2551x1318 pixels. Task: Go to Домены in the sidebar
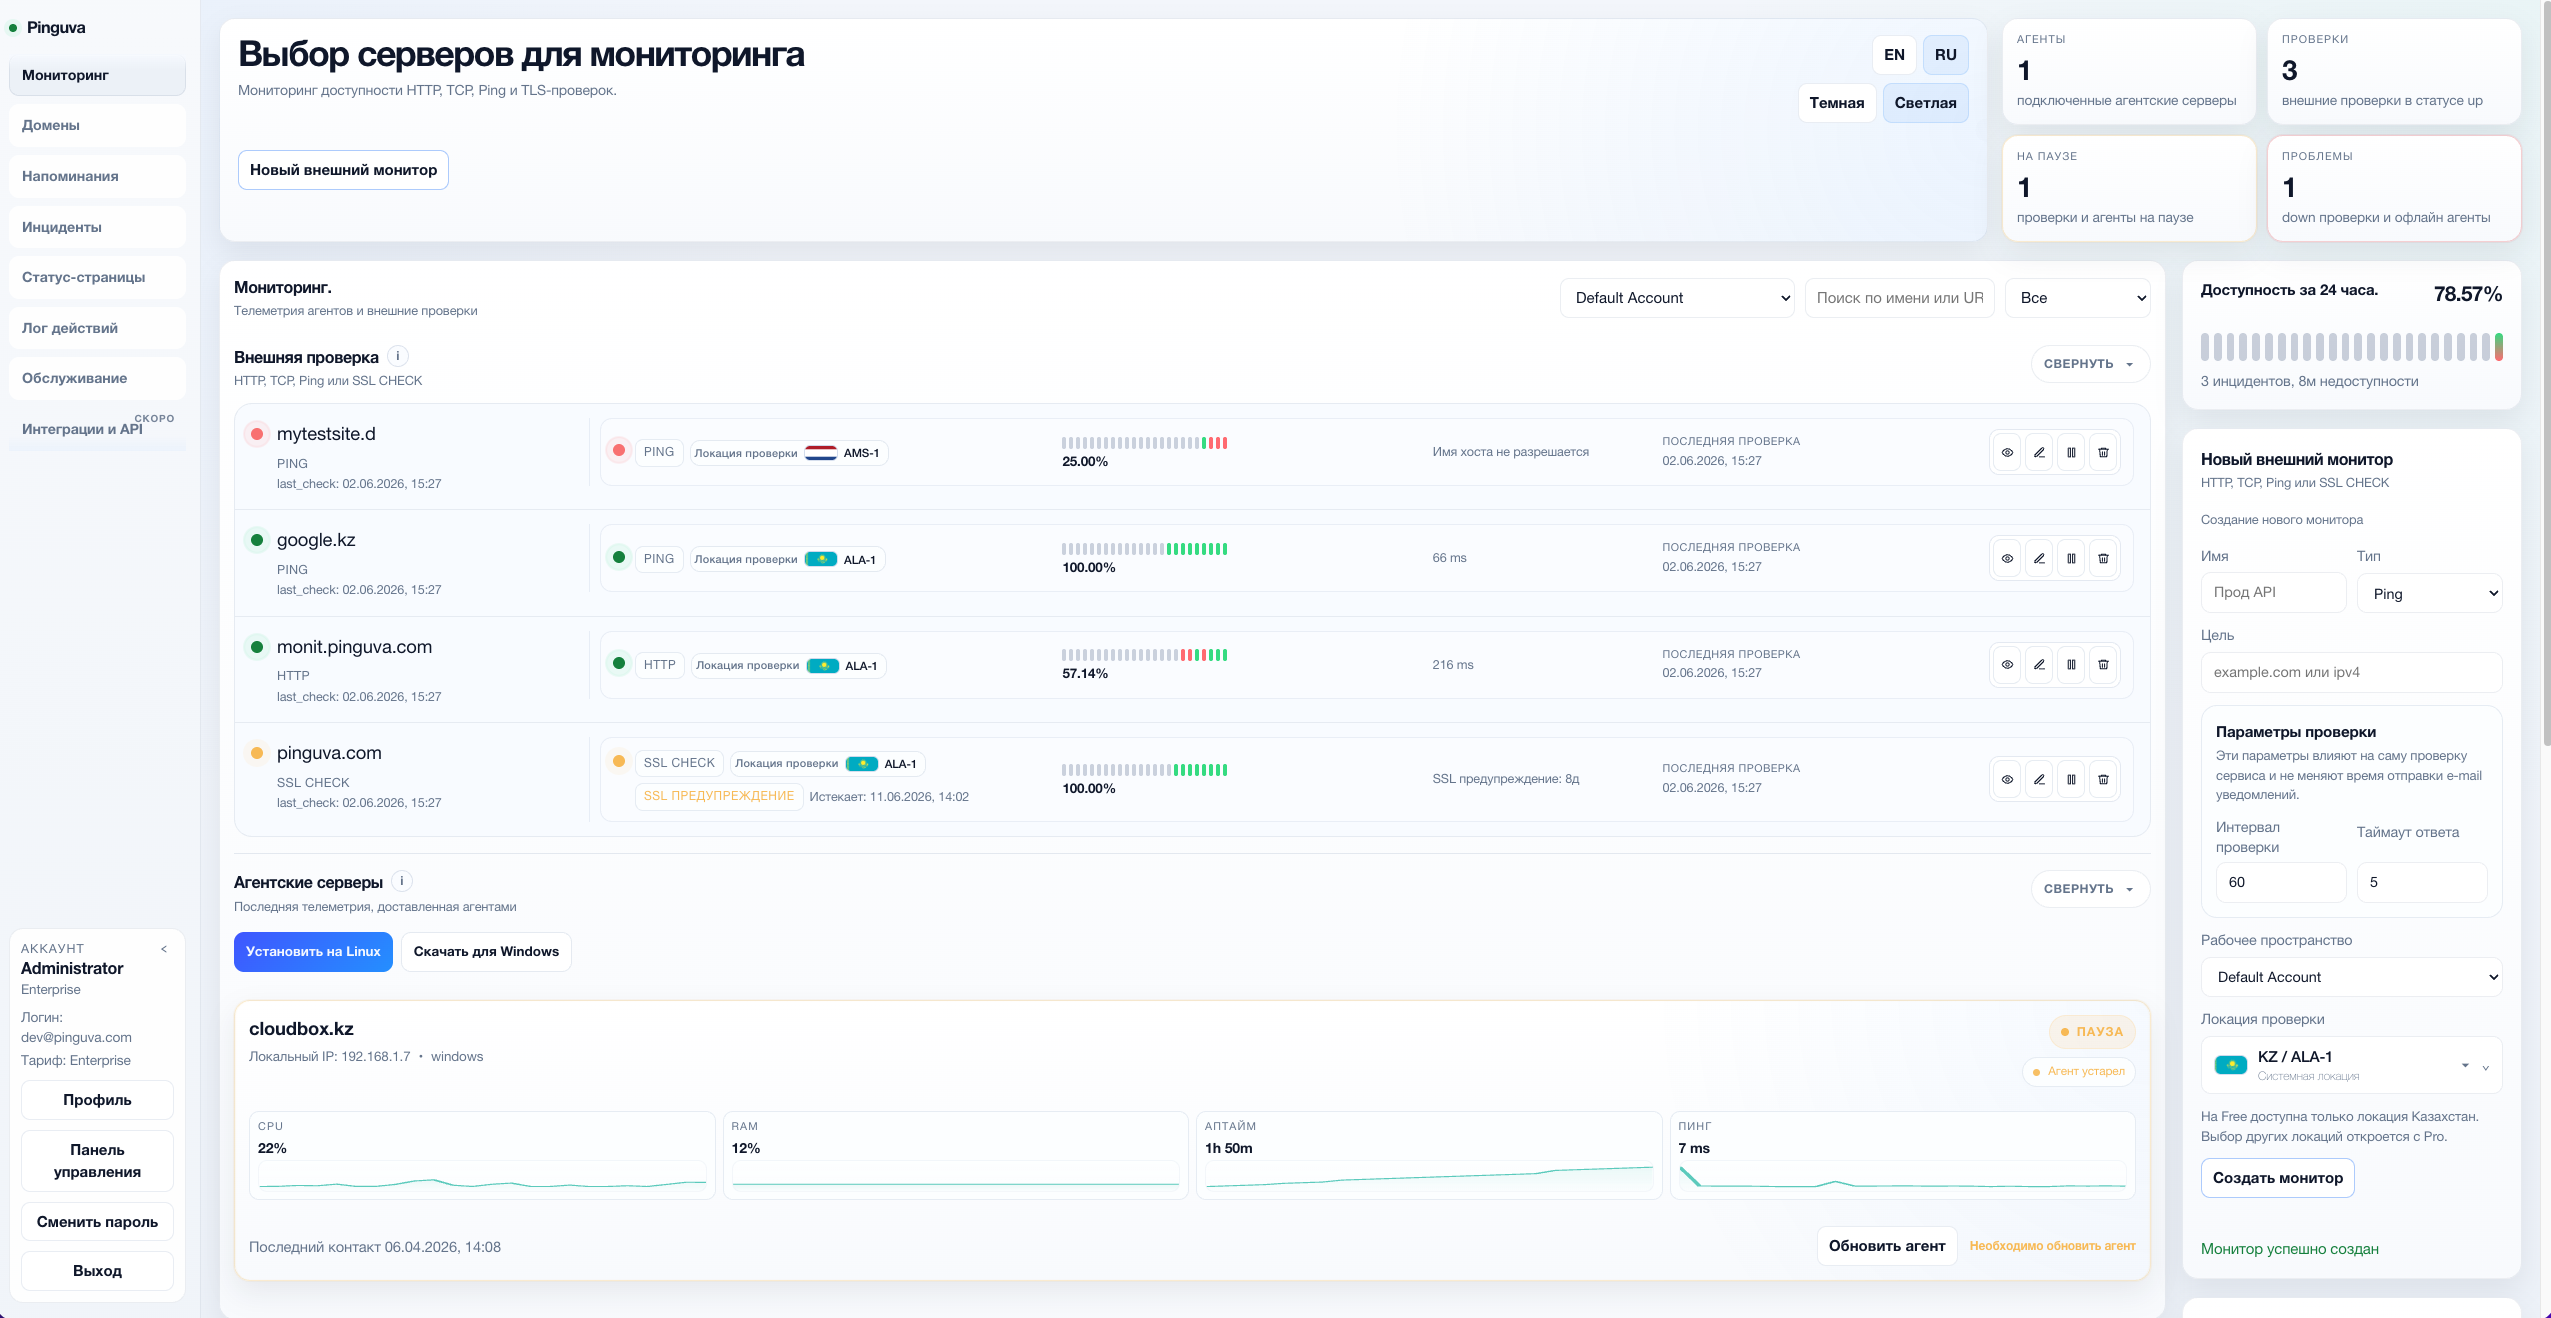pyautogui.click(x=97, y=125)
